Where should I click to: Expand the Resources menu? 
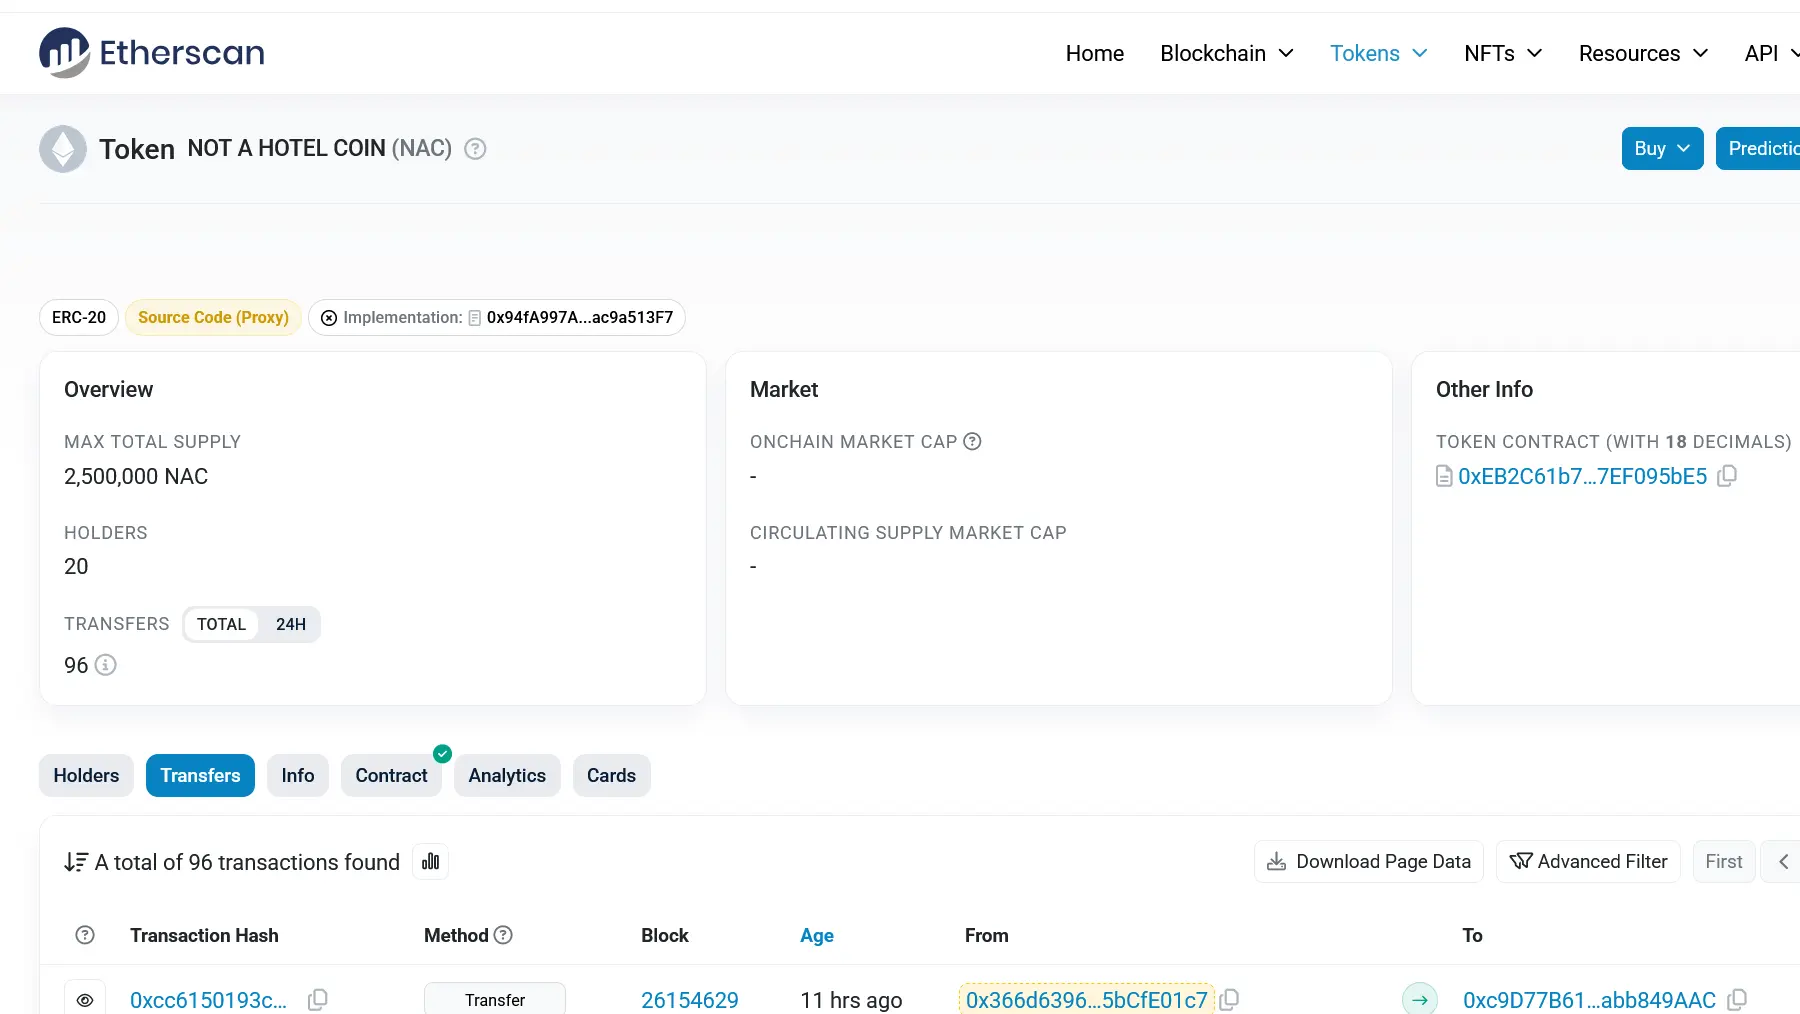1644,53
